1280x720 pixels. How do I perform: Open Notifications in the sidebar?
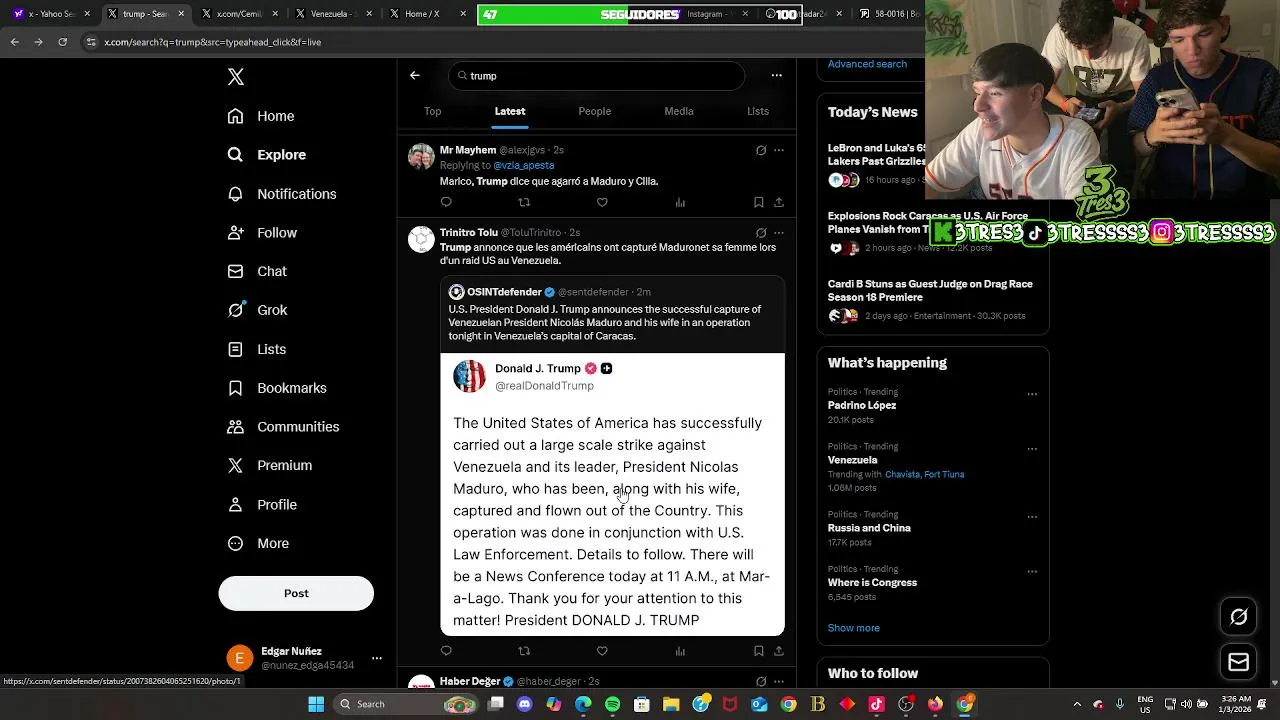pos(282,194)
